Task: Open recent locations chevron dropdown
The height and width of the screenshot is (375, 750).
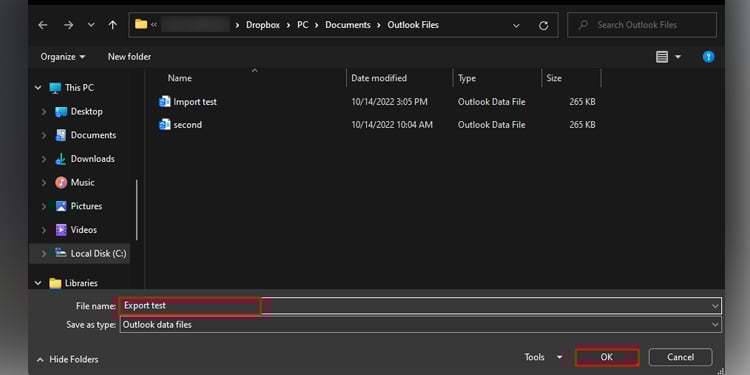Action: (91, 25)
